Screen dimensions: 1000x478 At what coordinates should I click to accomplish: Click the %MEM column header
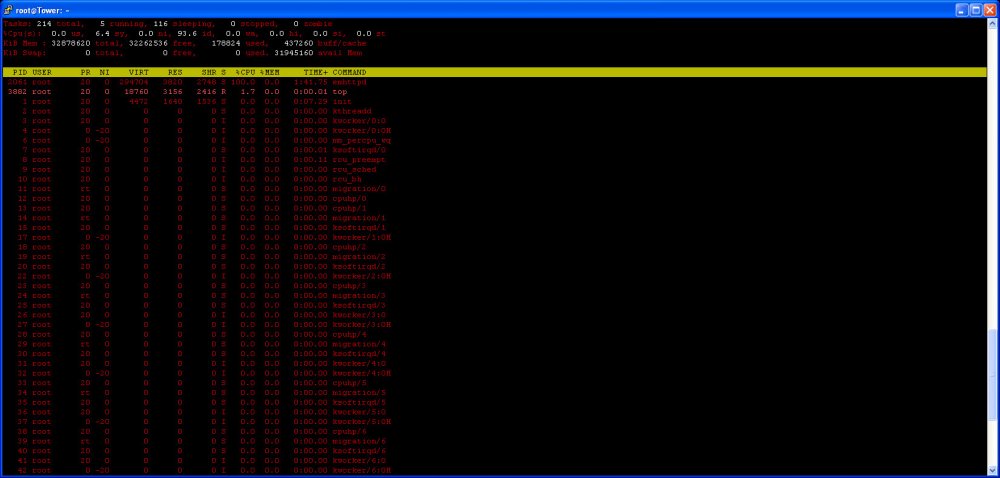pos(270,72)
